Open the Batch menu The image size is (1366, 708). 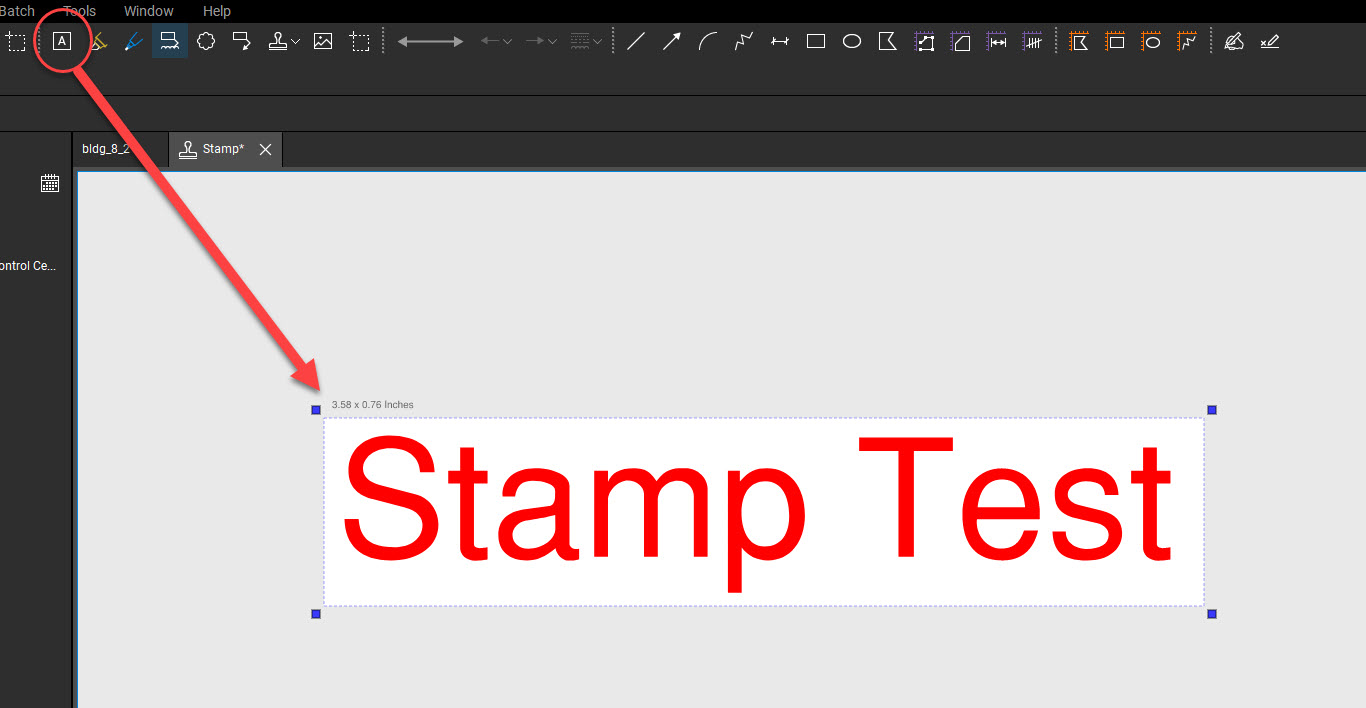tap(17, 11)
